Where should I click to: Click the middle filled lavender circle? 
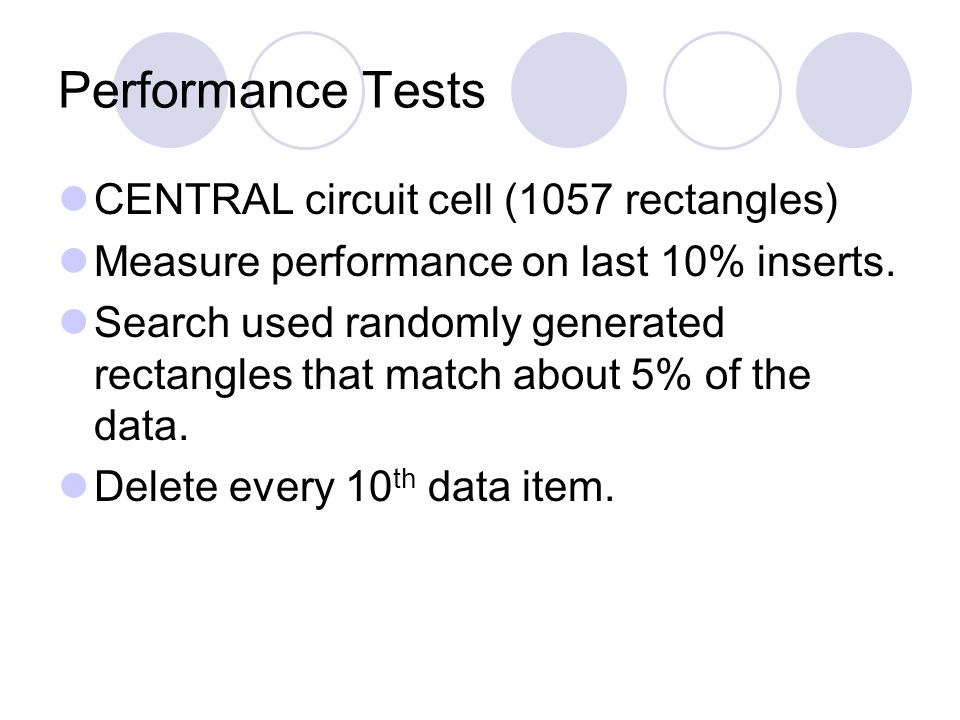[x=569, y=90]
